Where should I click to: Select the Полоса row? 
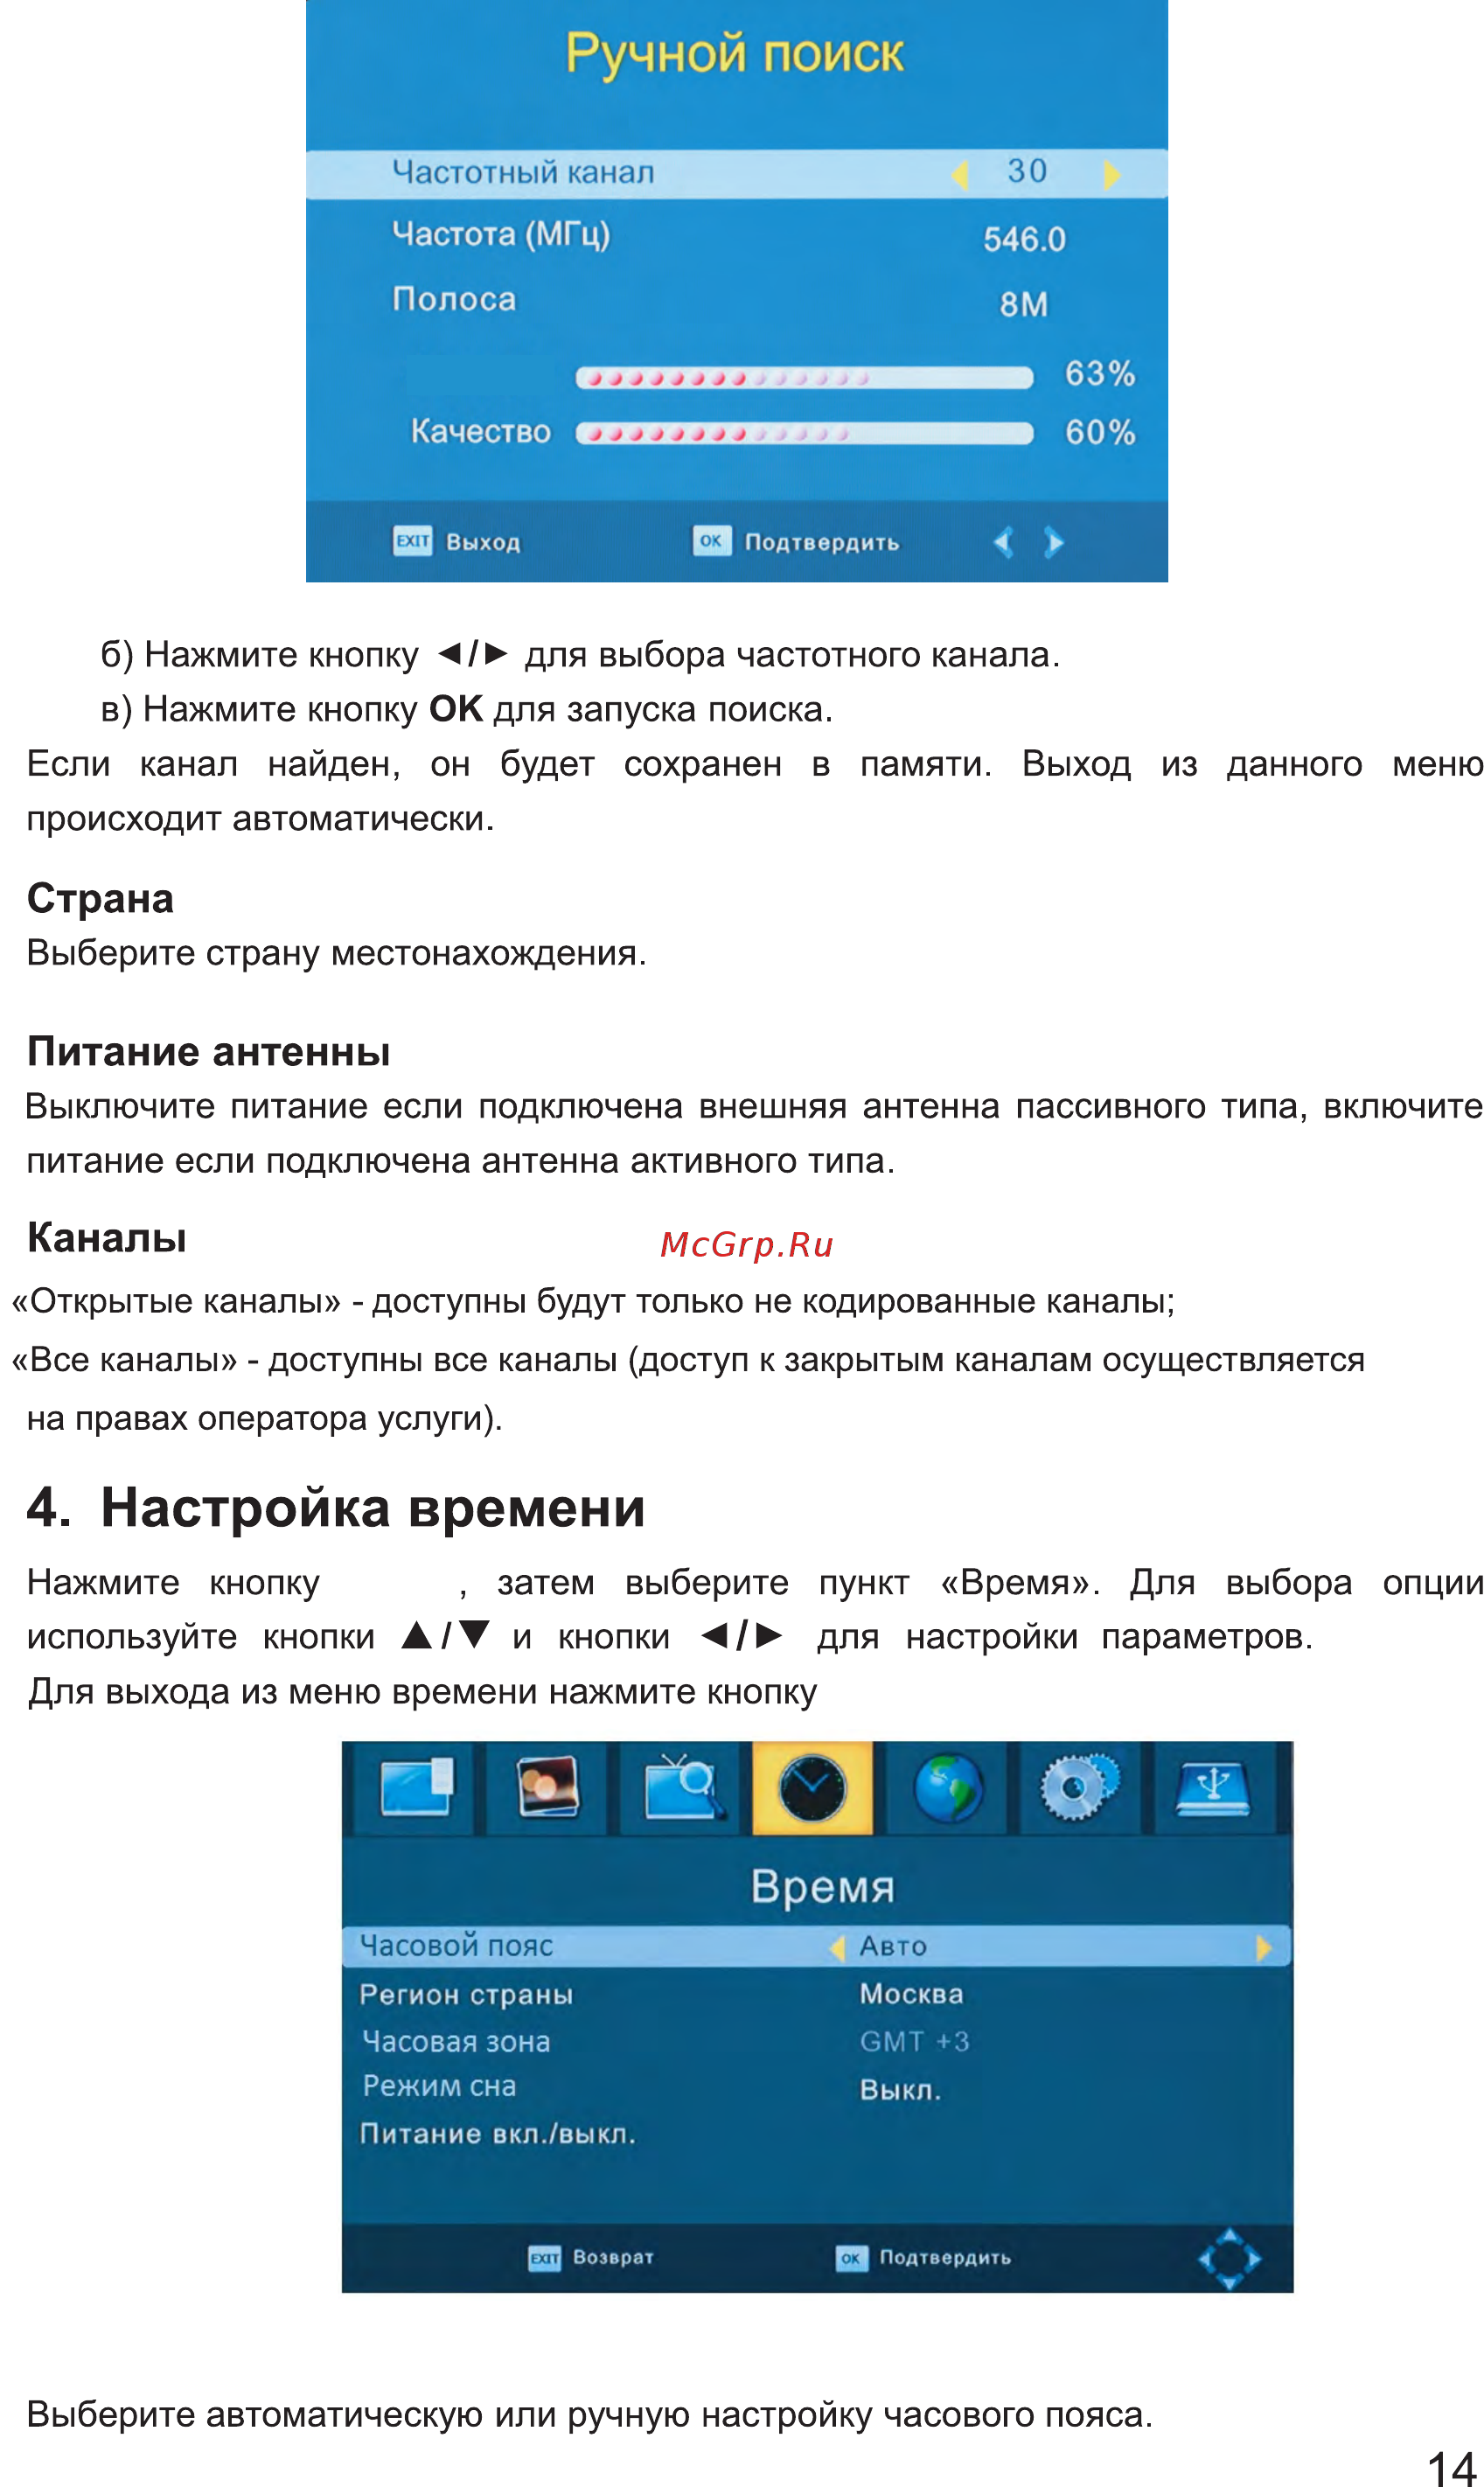coord(737,300)
